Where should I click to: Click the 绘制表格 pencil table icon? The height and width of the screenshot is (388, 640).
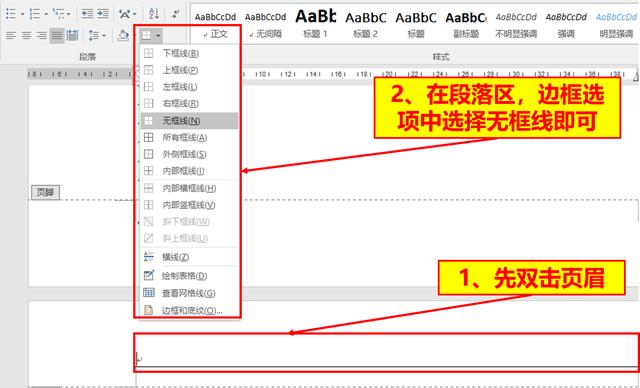coord(149,275)
